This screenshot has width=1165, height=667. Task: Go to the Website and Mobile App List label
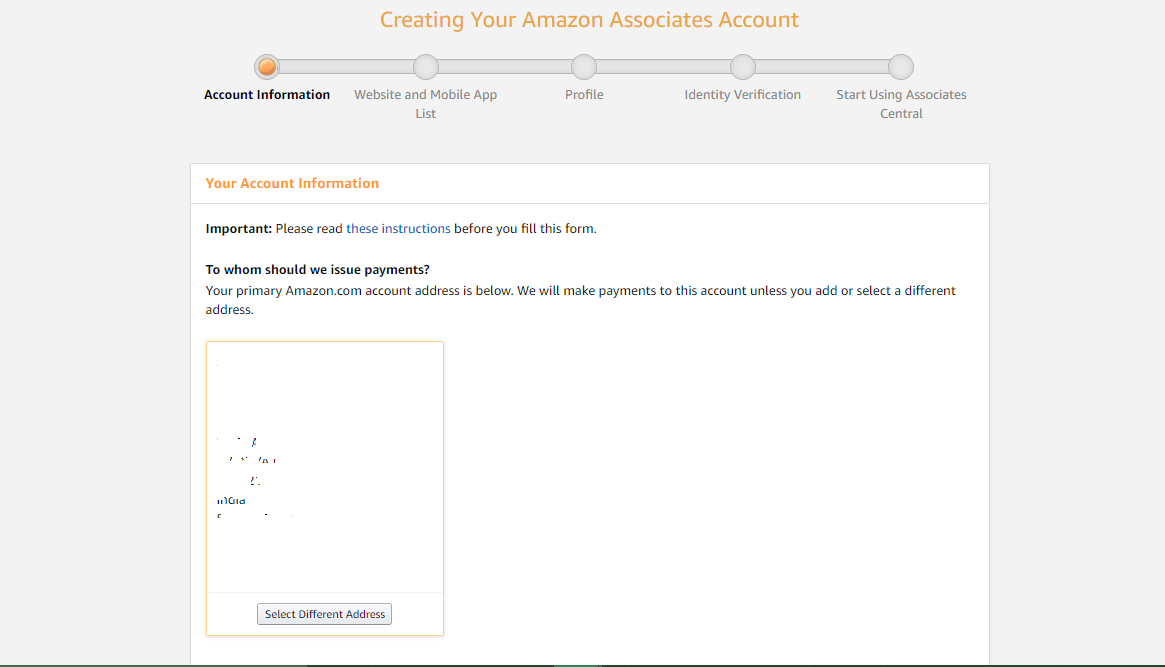(x=426, y=104)
